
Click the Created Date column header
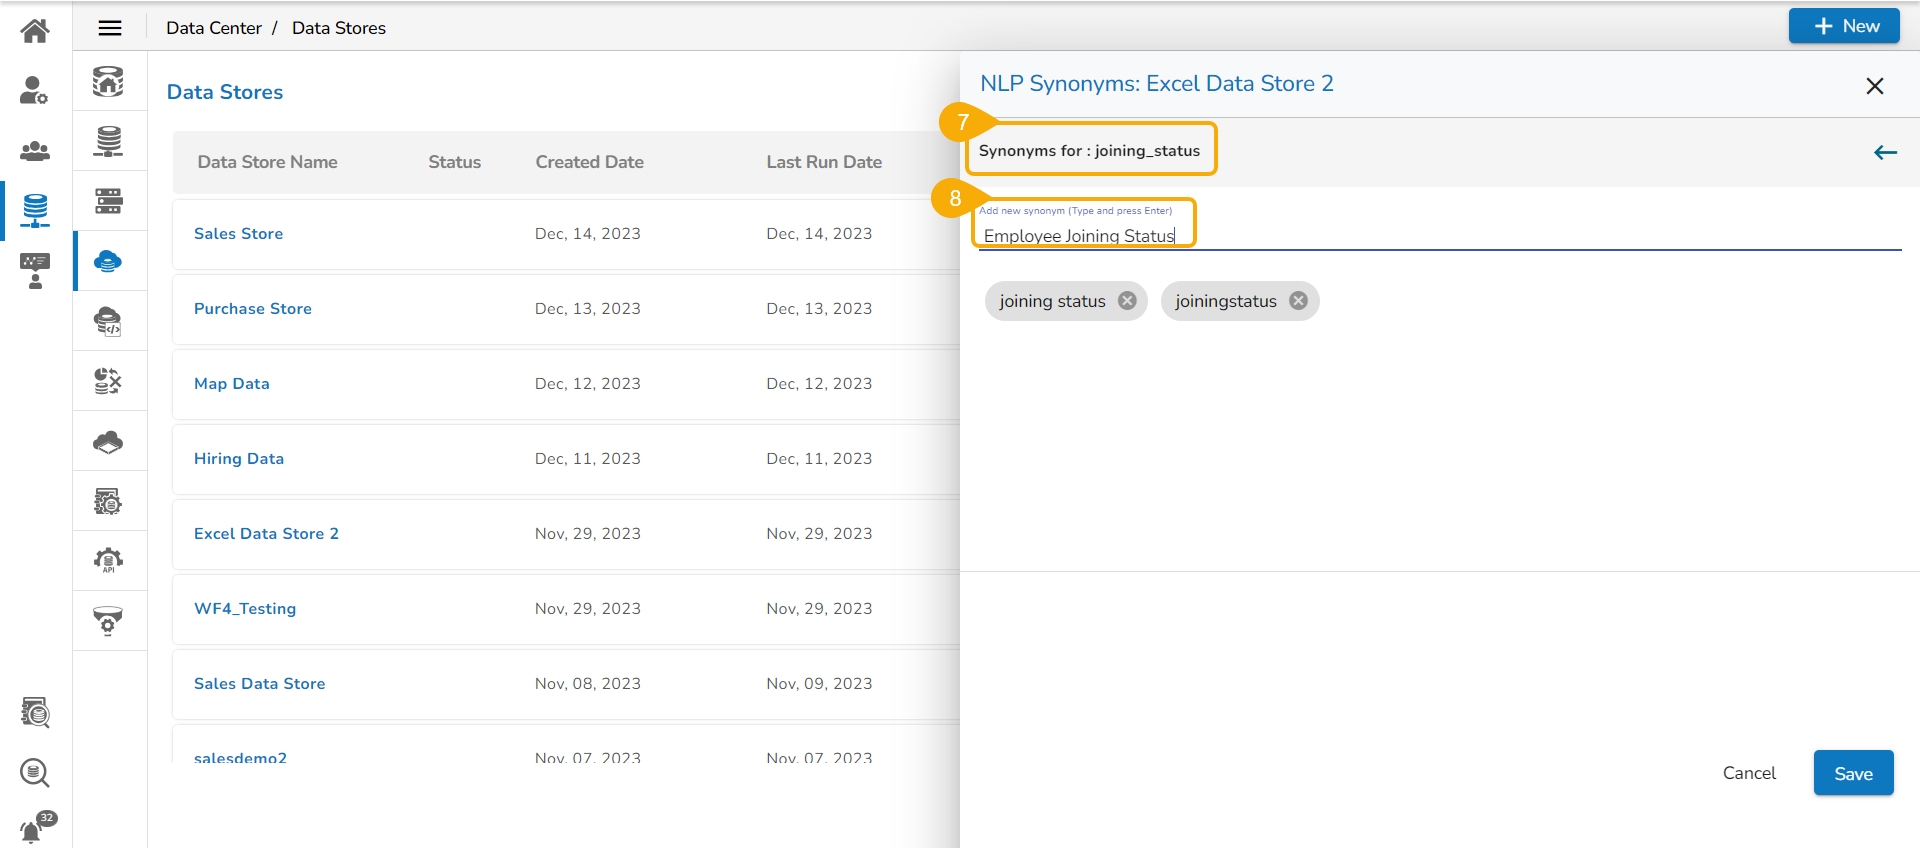[x=590, y=162]
